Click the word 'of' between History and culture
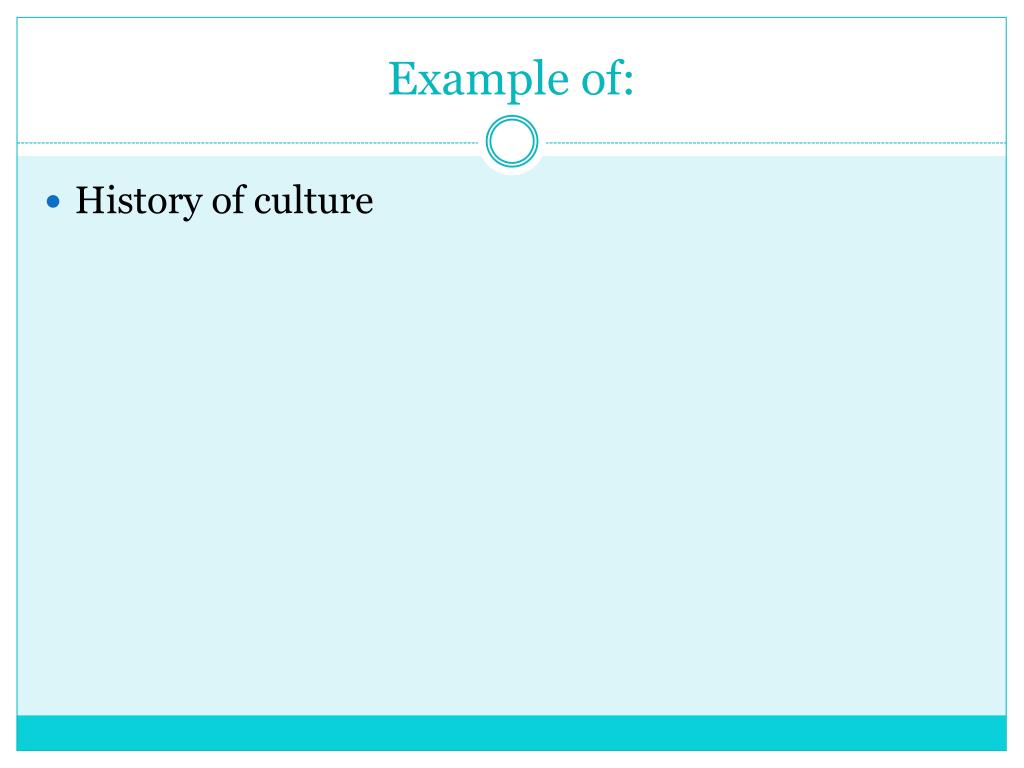The width and height of the screenshot is (1024, 768). (229, 200)
